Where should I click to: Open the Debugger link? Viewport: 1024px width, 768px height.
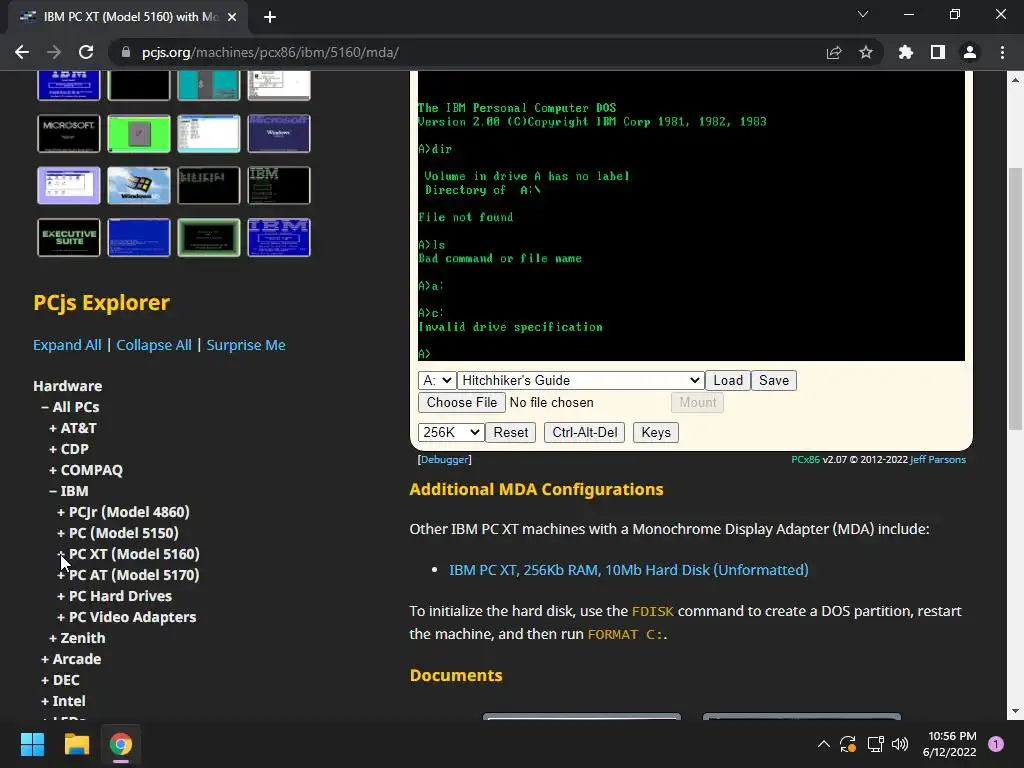click(x=444, y=460)
